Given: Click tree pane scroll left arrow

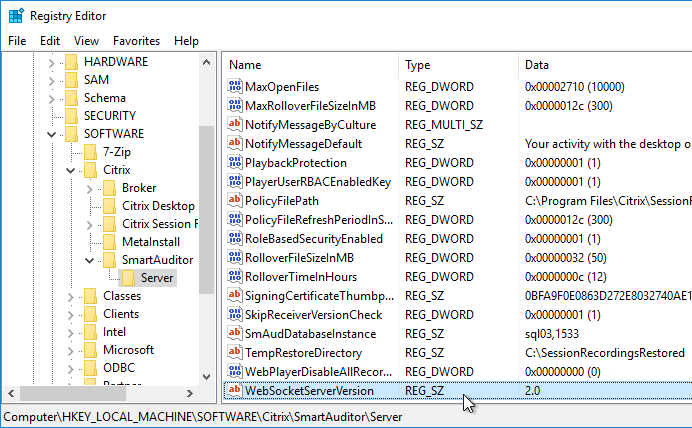Looking at the screenshot, I should pyautogui.click(x=11, y=393).
